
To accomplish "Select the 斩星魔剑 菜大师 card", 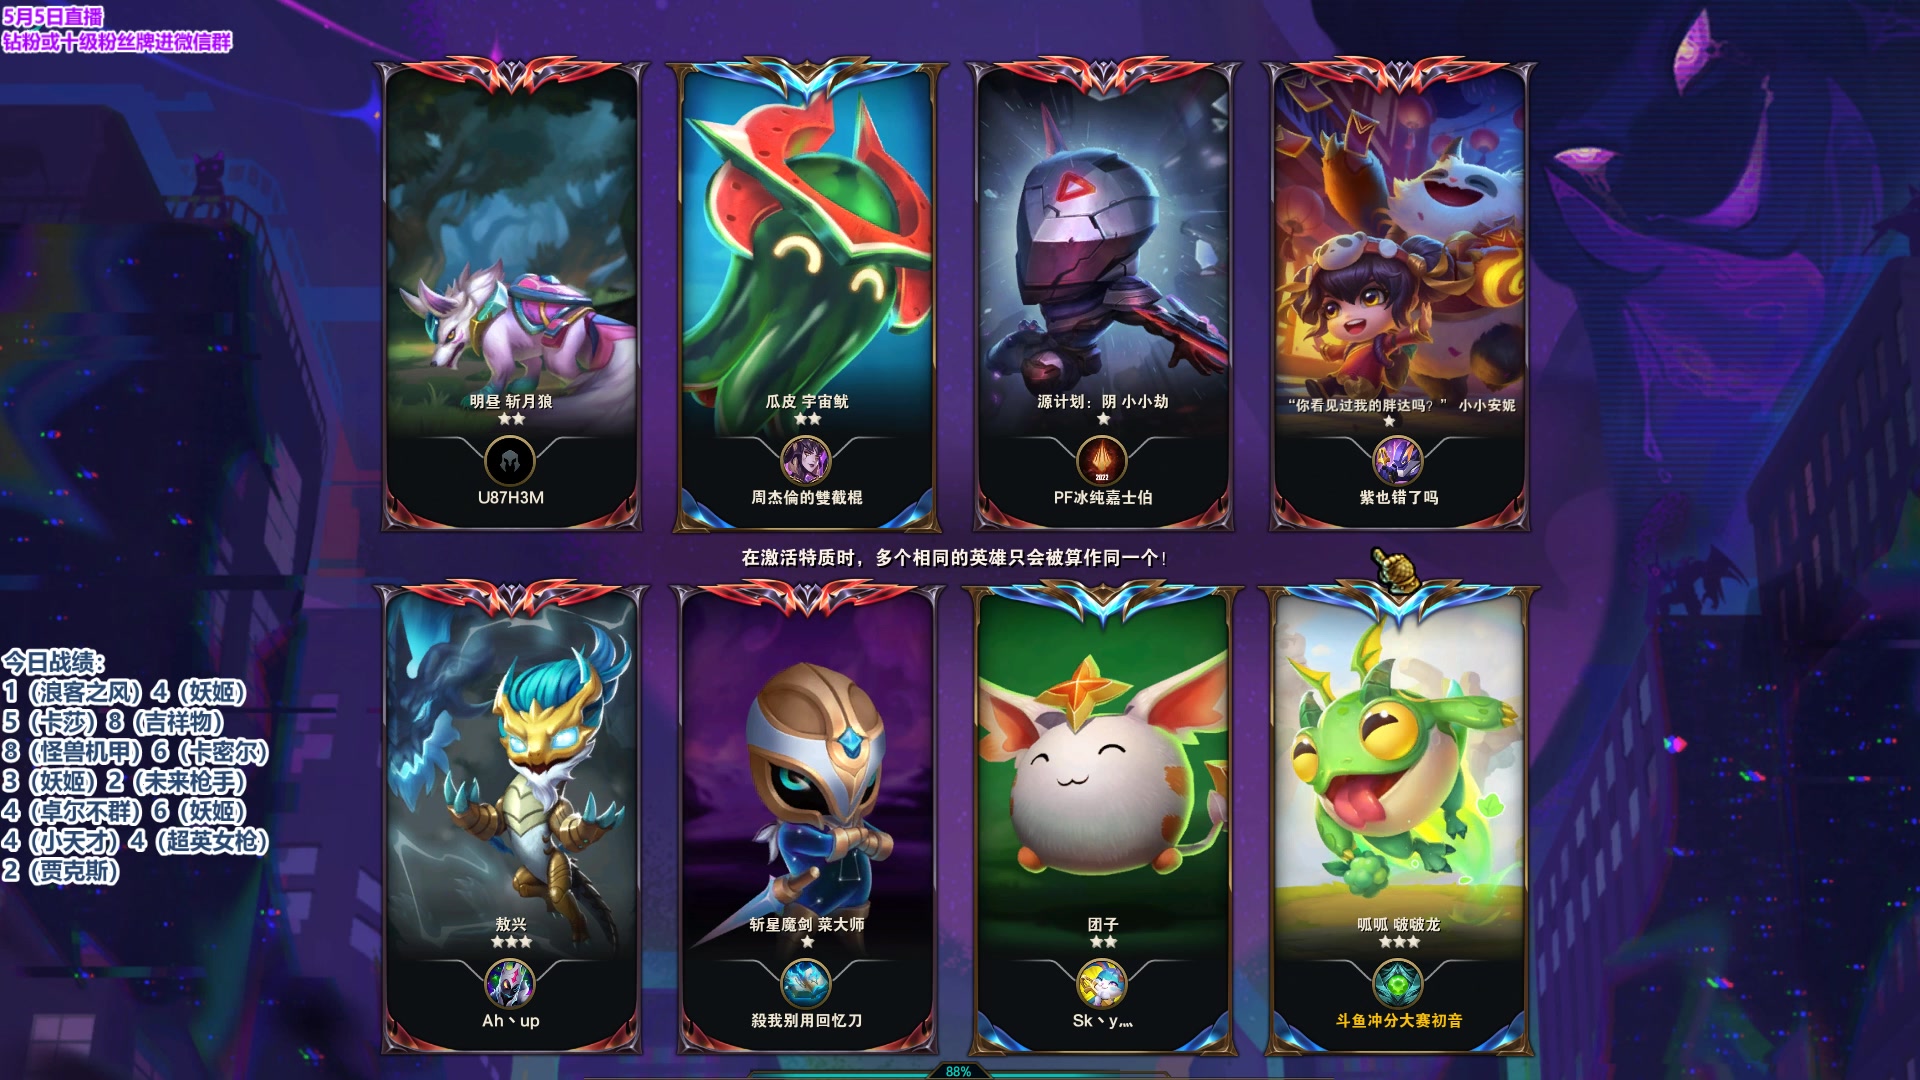I will point(807,820).
